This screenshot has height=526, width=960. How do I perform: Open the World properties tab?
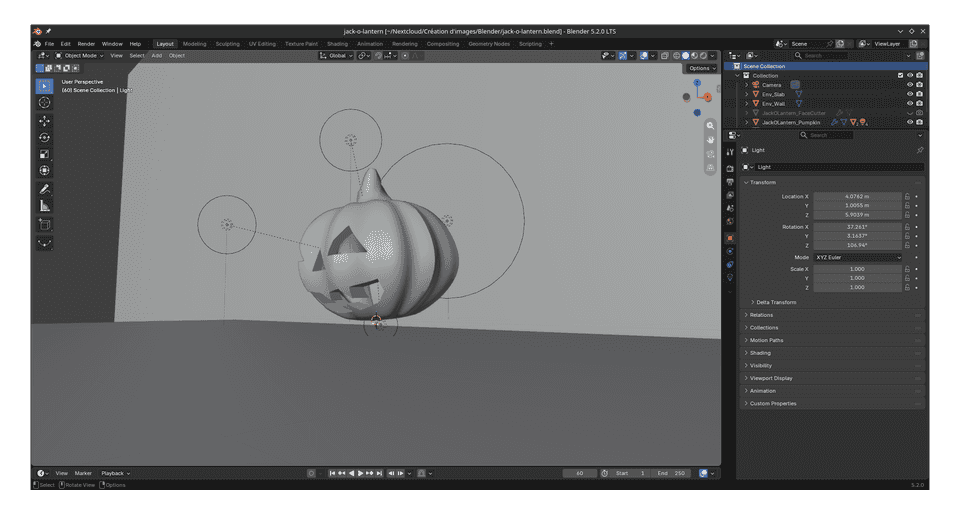pos(730,222)
